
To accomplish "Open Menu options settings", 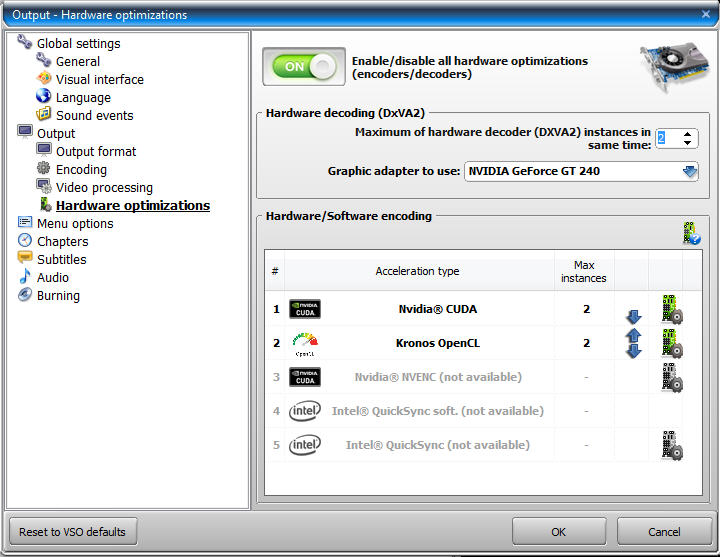I will click(75, 224).
